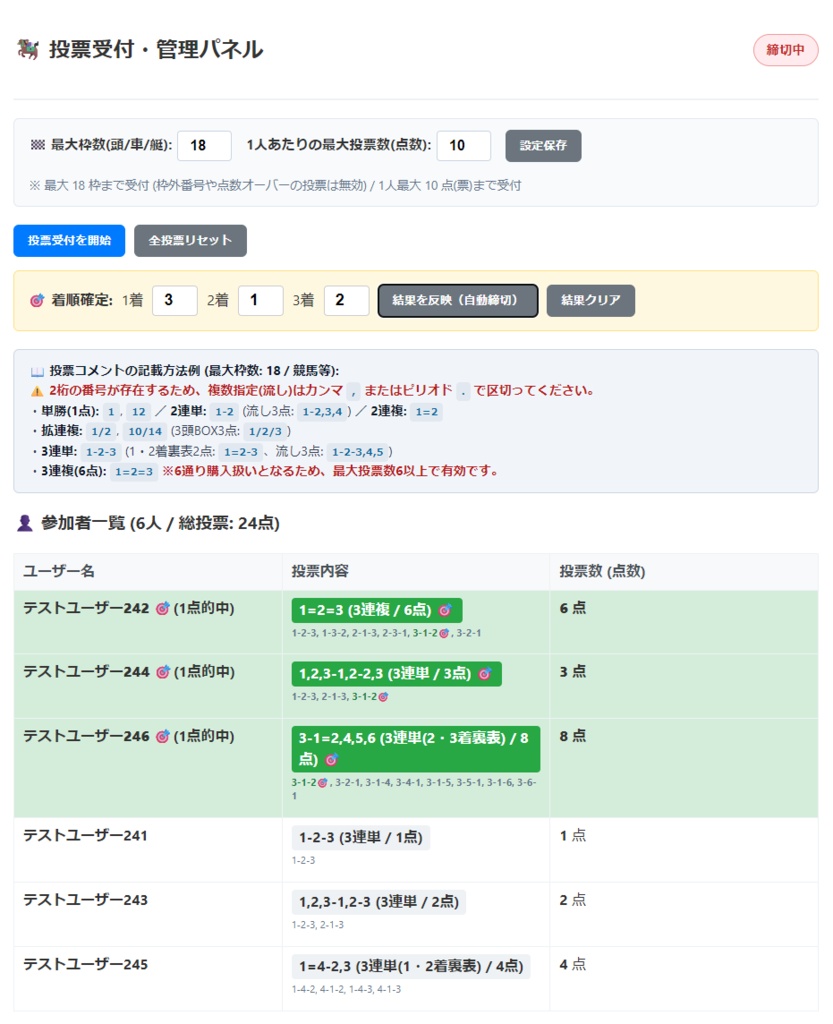The image size is (833, 1024).
Task: Click the grid icon beside 最大枠数 label
Action: (x=37, y=145)
